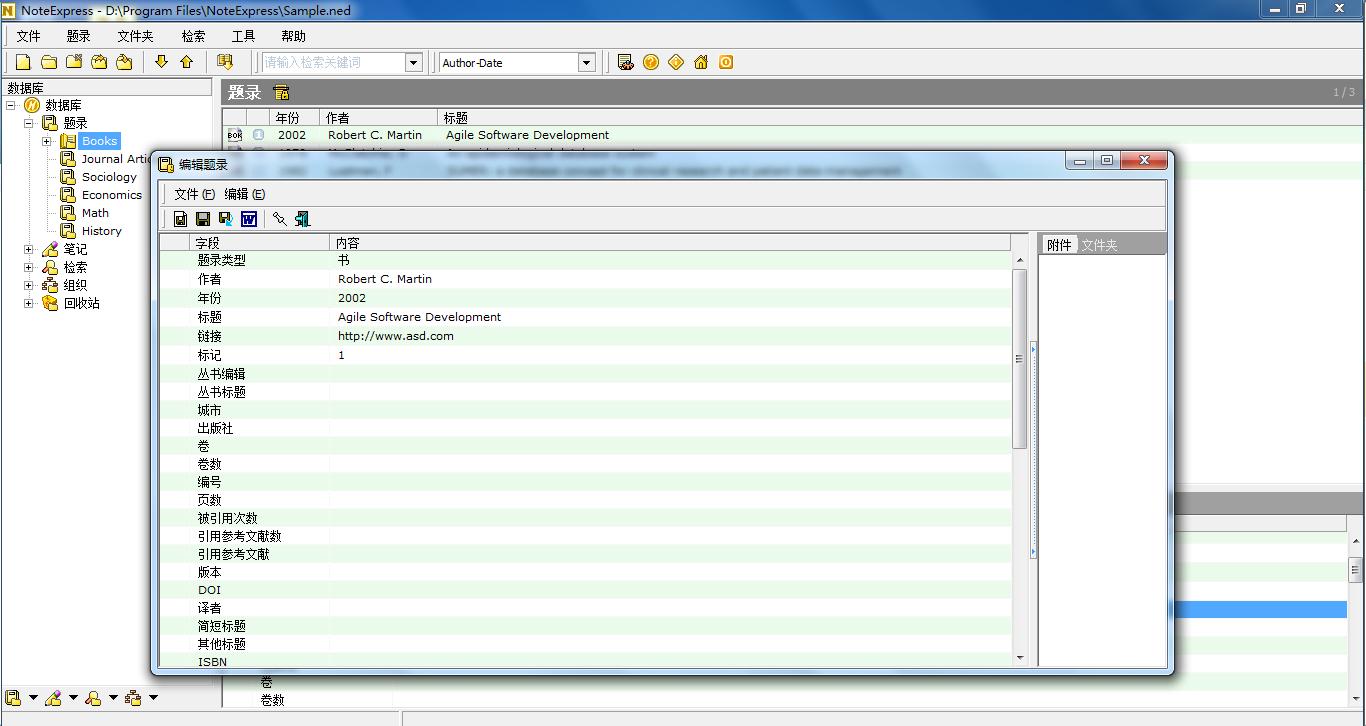Open 文件(F) menu in edit dialog
Screen dimensions: 1366x726
click(194, 194)
